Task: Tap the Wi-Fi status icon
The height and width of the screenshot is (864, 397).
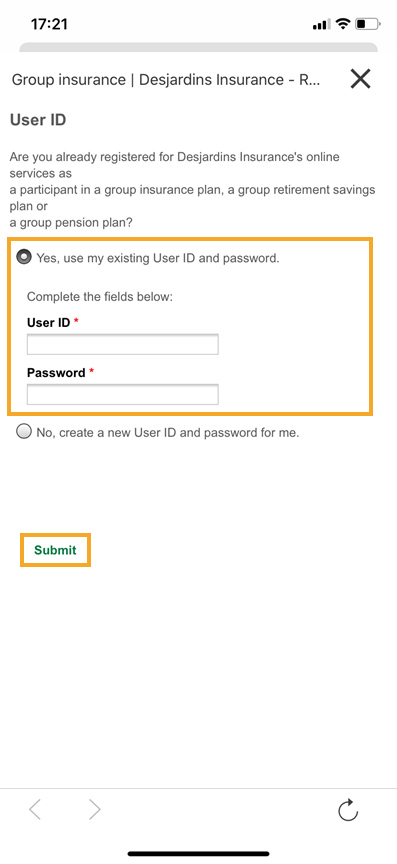Action: click(x=343, y=24)
